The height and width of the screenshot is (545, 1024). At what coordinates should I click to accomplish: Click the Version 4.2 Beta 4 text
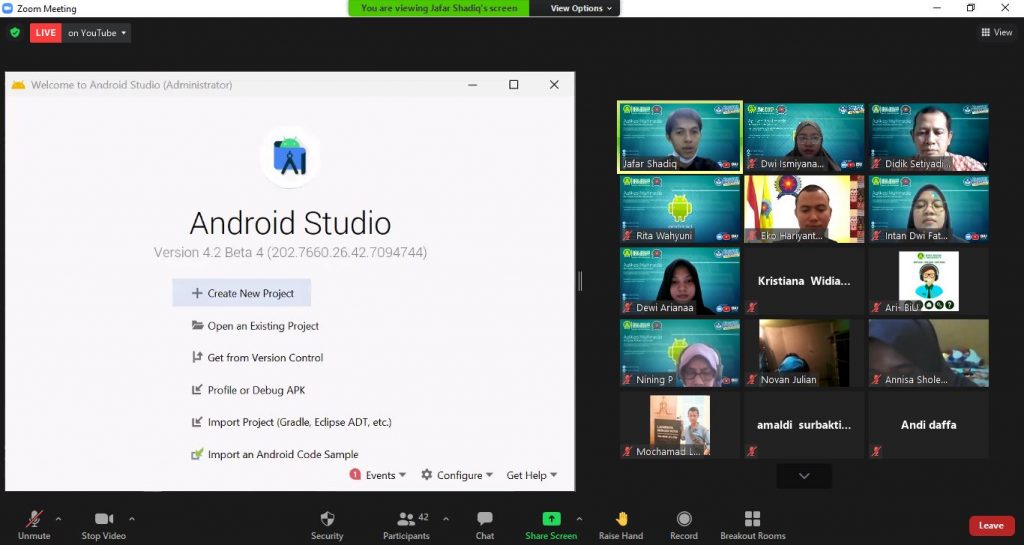click(x=290, y=253)
